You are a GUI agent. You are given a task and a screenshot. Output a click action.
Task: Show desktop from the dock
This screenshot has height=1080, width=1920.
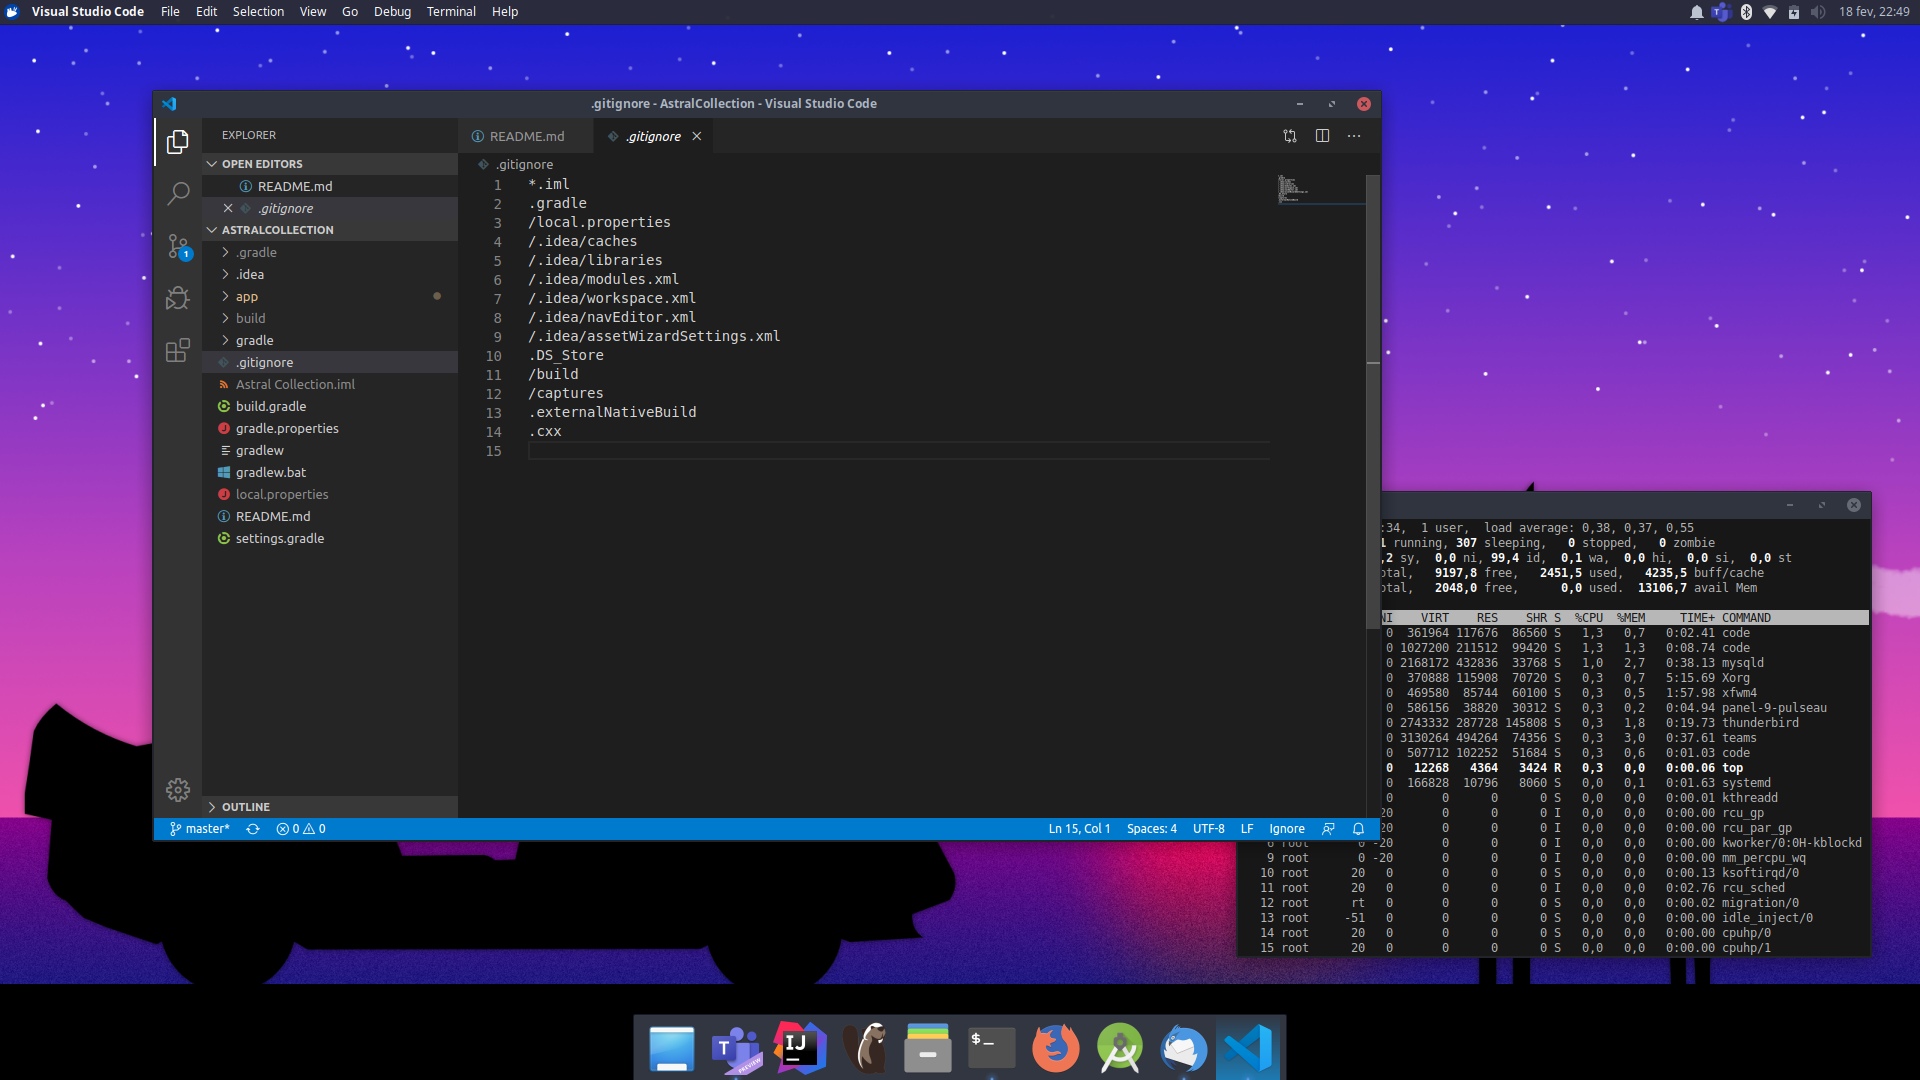672,1048
